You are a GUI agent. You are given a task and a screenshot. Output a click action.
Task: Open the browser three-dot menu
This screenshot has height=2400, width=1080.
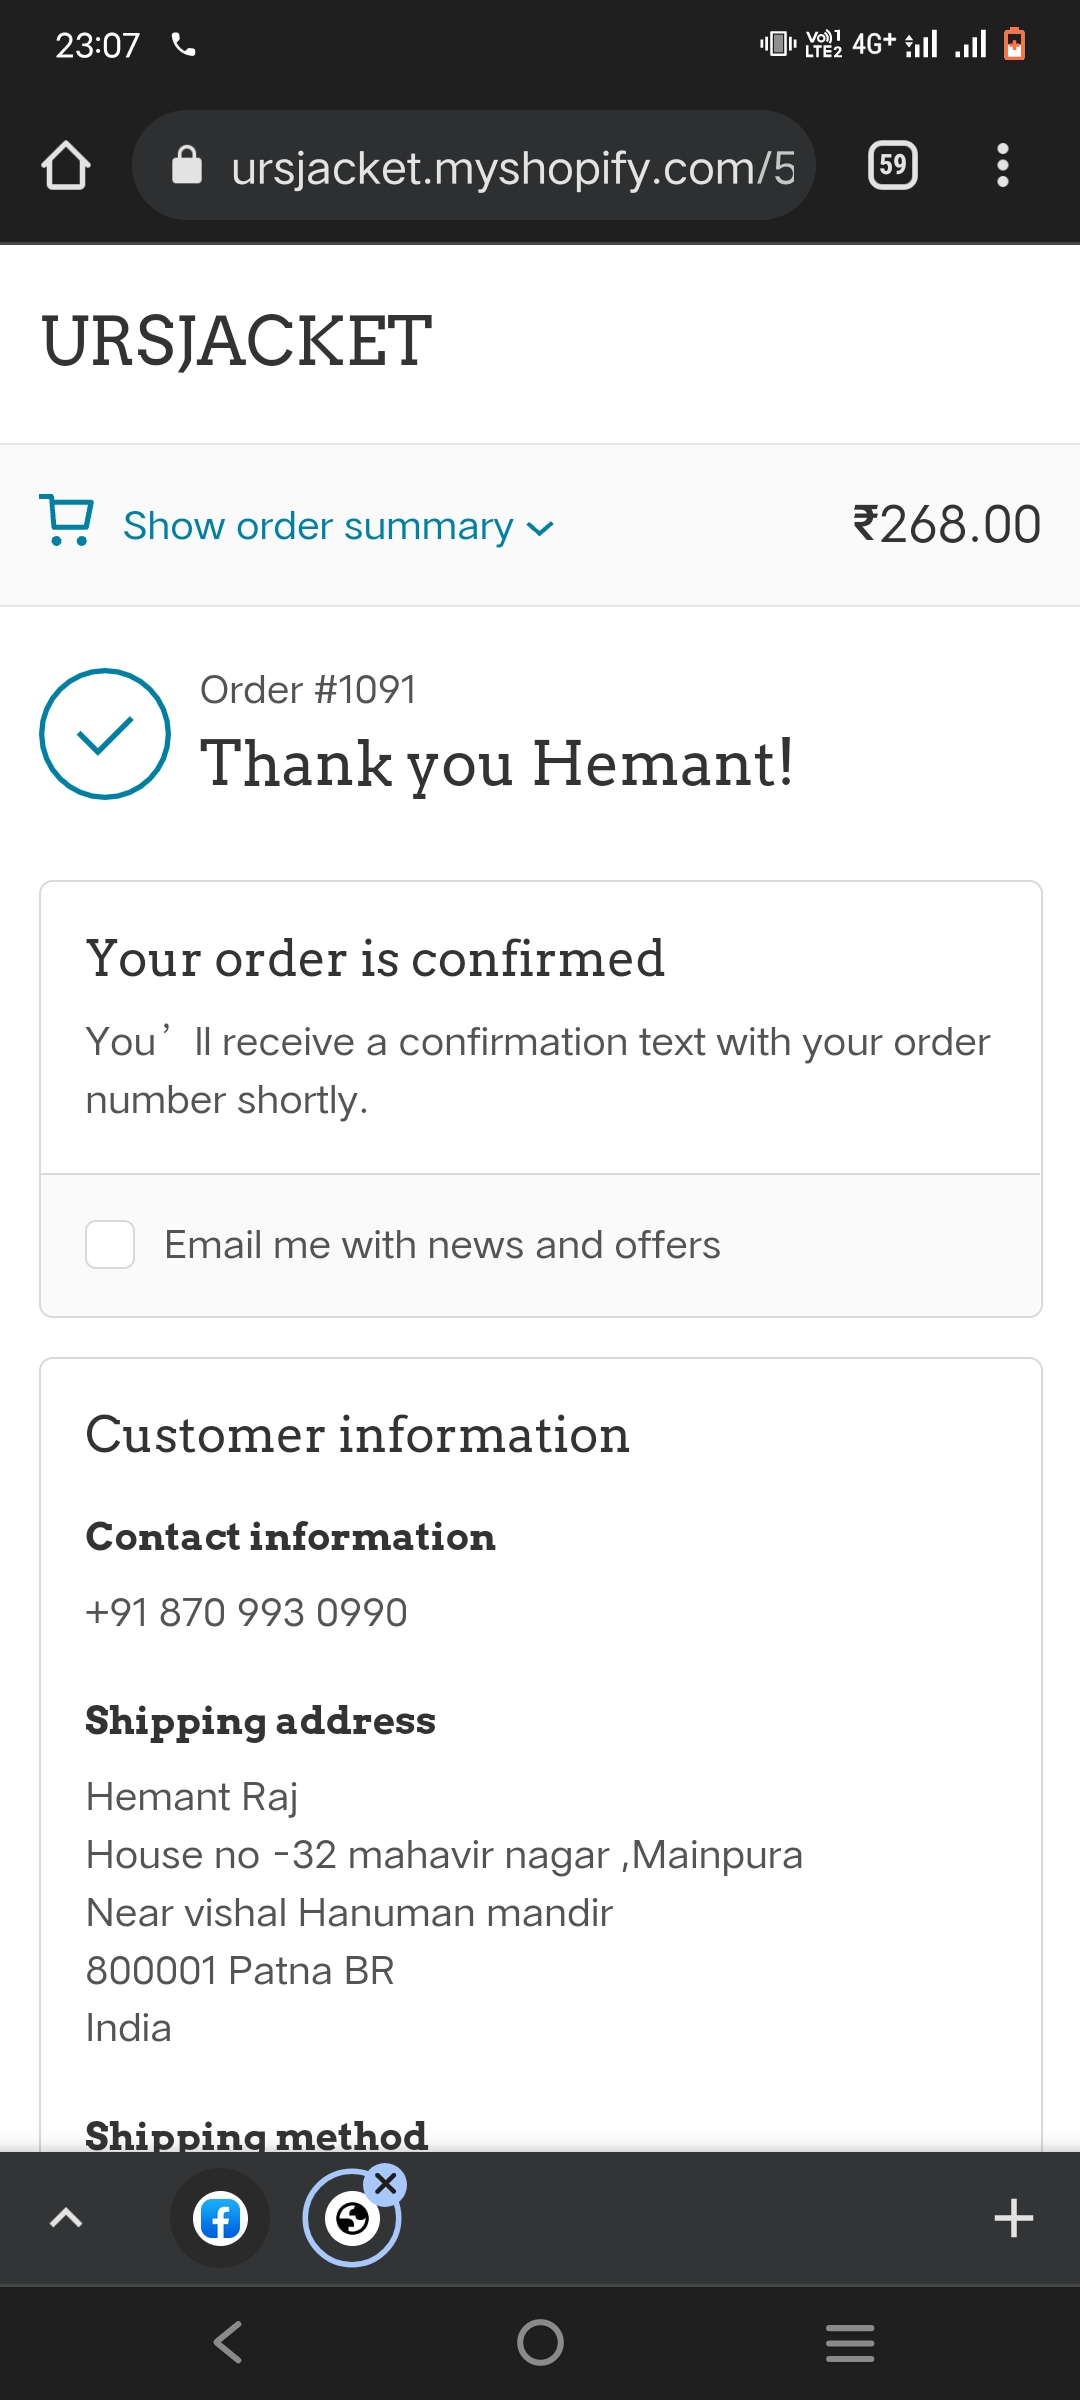click(1002, 166)
